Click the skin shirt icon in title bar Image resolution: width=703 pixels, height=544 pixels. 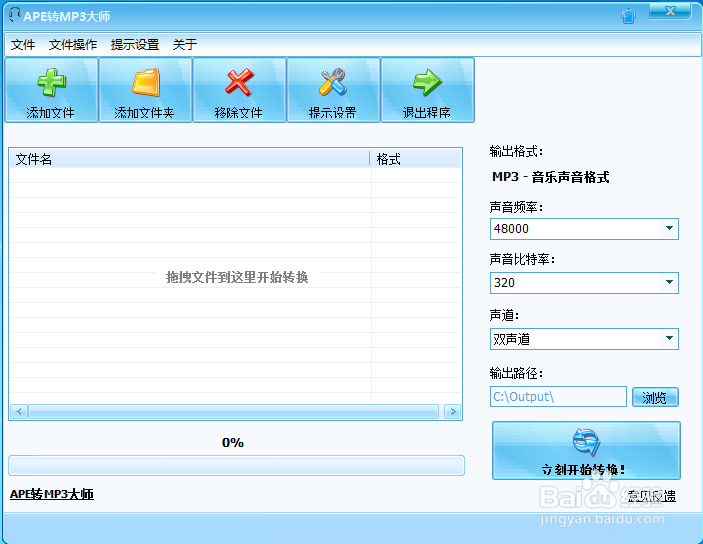coord(628,17)
